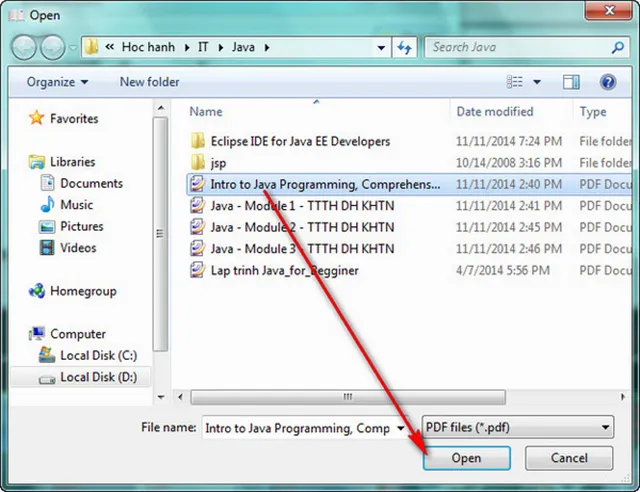
Task: Select Local Disk (C:) in sidebar
Action: click(98, 355)
